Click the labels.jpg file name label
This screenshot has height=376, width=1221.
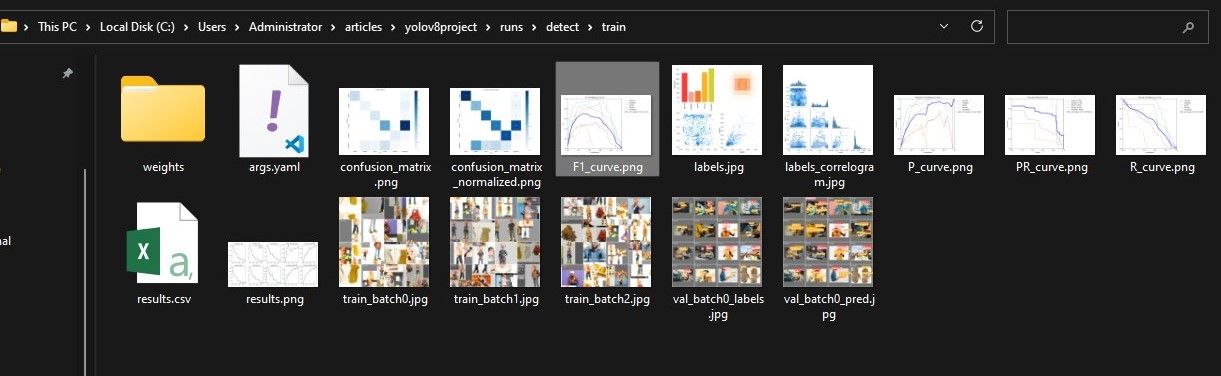pyautogui.click(x=718, y=167)
